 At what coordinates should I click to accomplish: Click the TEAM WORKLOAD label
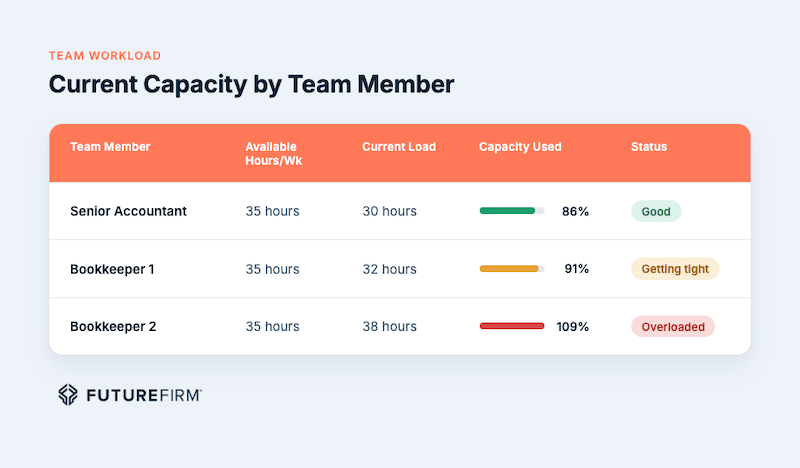pos(105,56)
